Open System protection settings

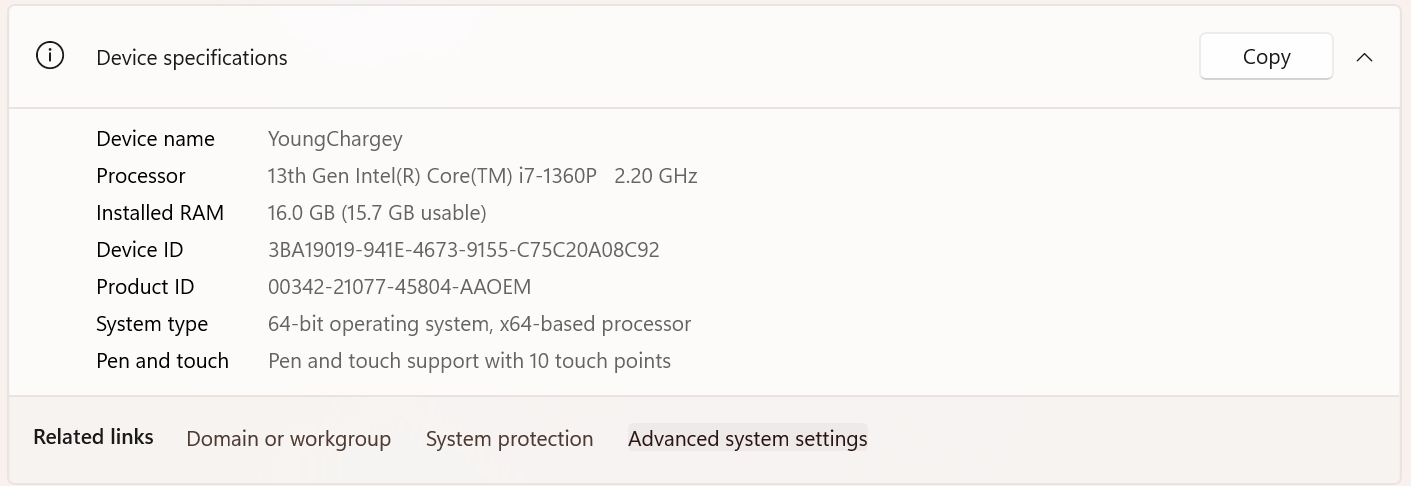coord(509,439)
